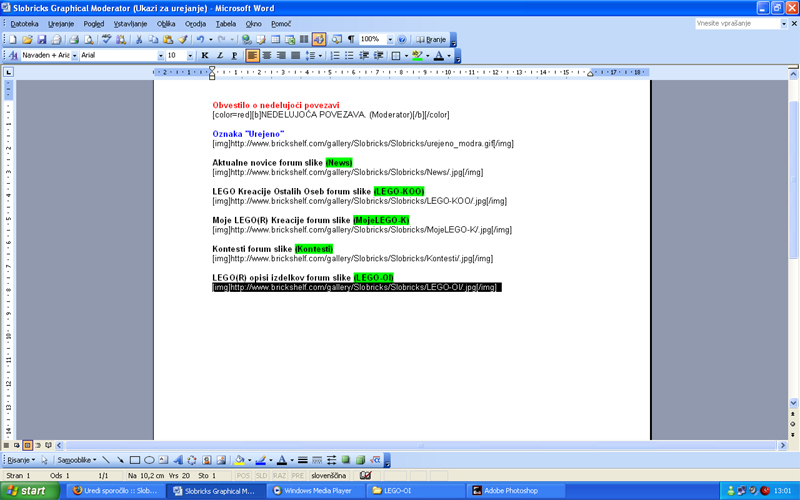Open undo history dropdown arrow
This screenshot has height=500, width=800.
(x=211, y=39)
